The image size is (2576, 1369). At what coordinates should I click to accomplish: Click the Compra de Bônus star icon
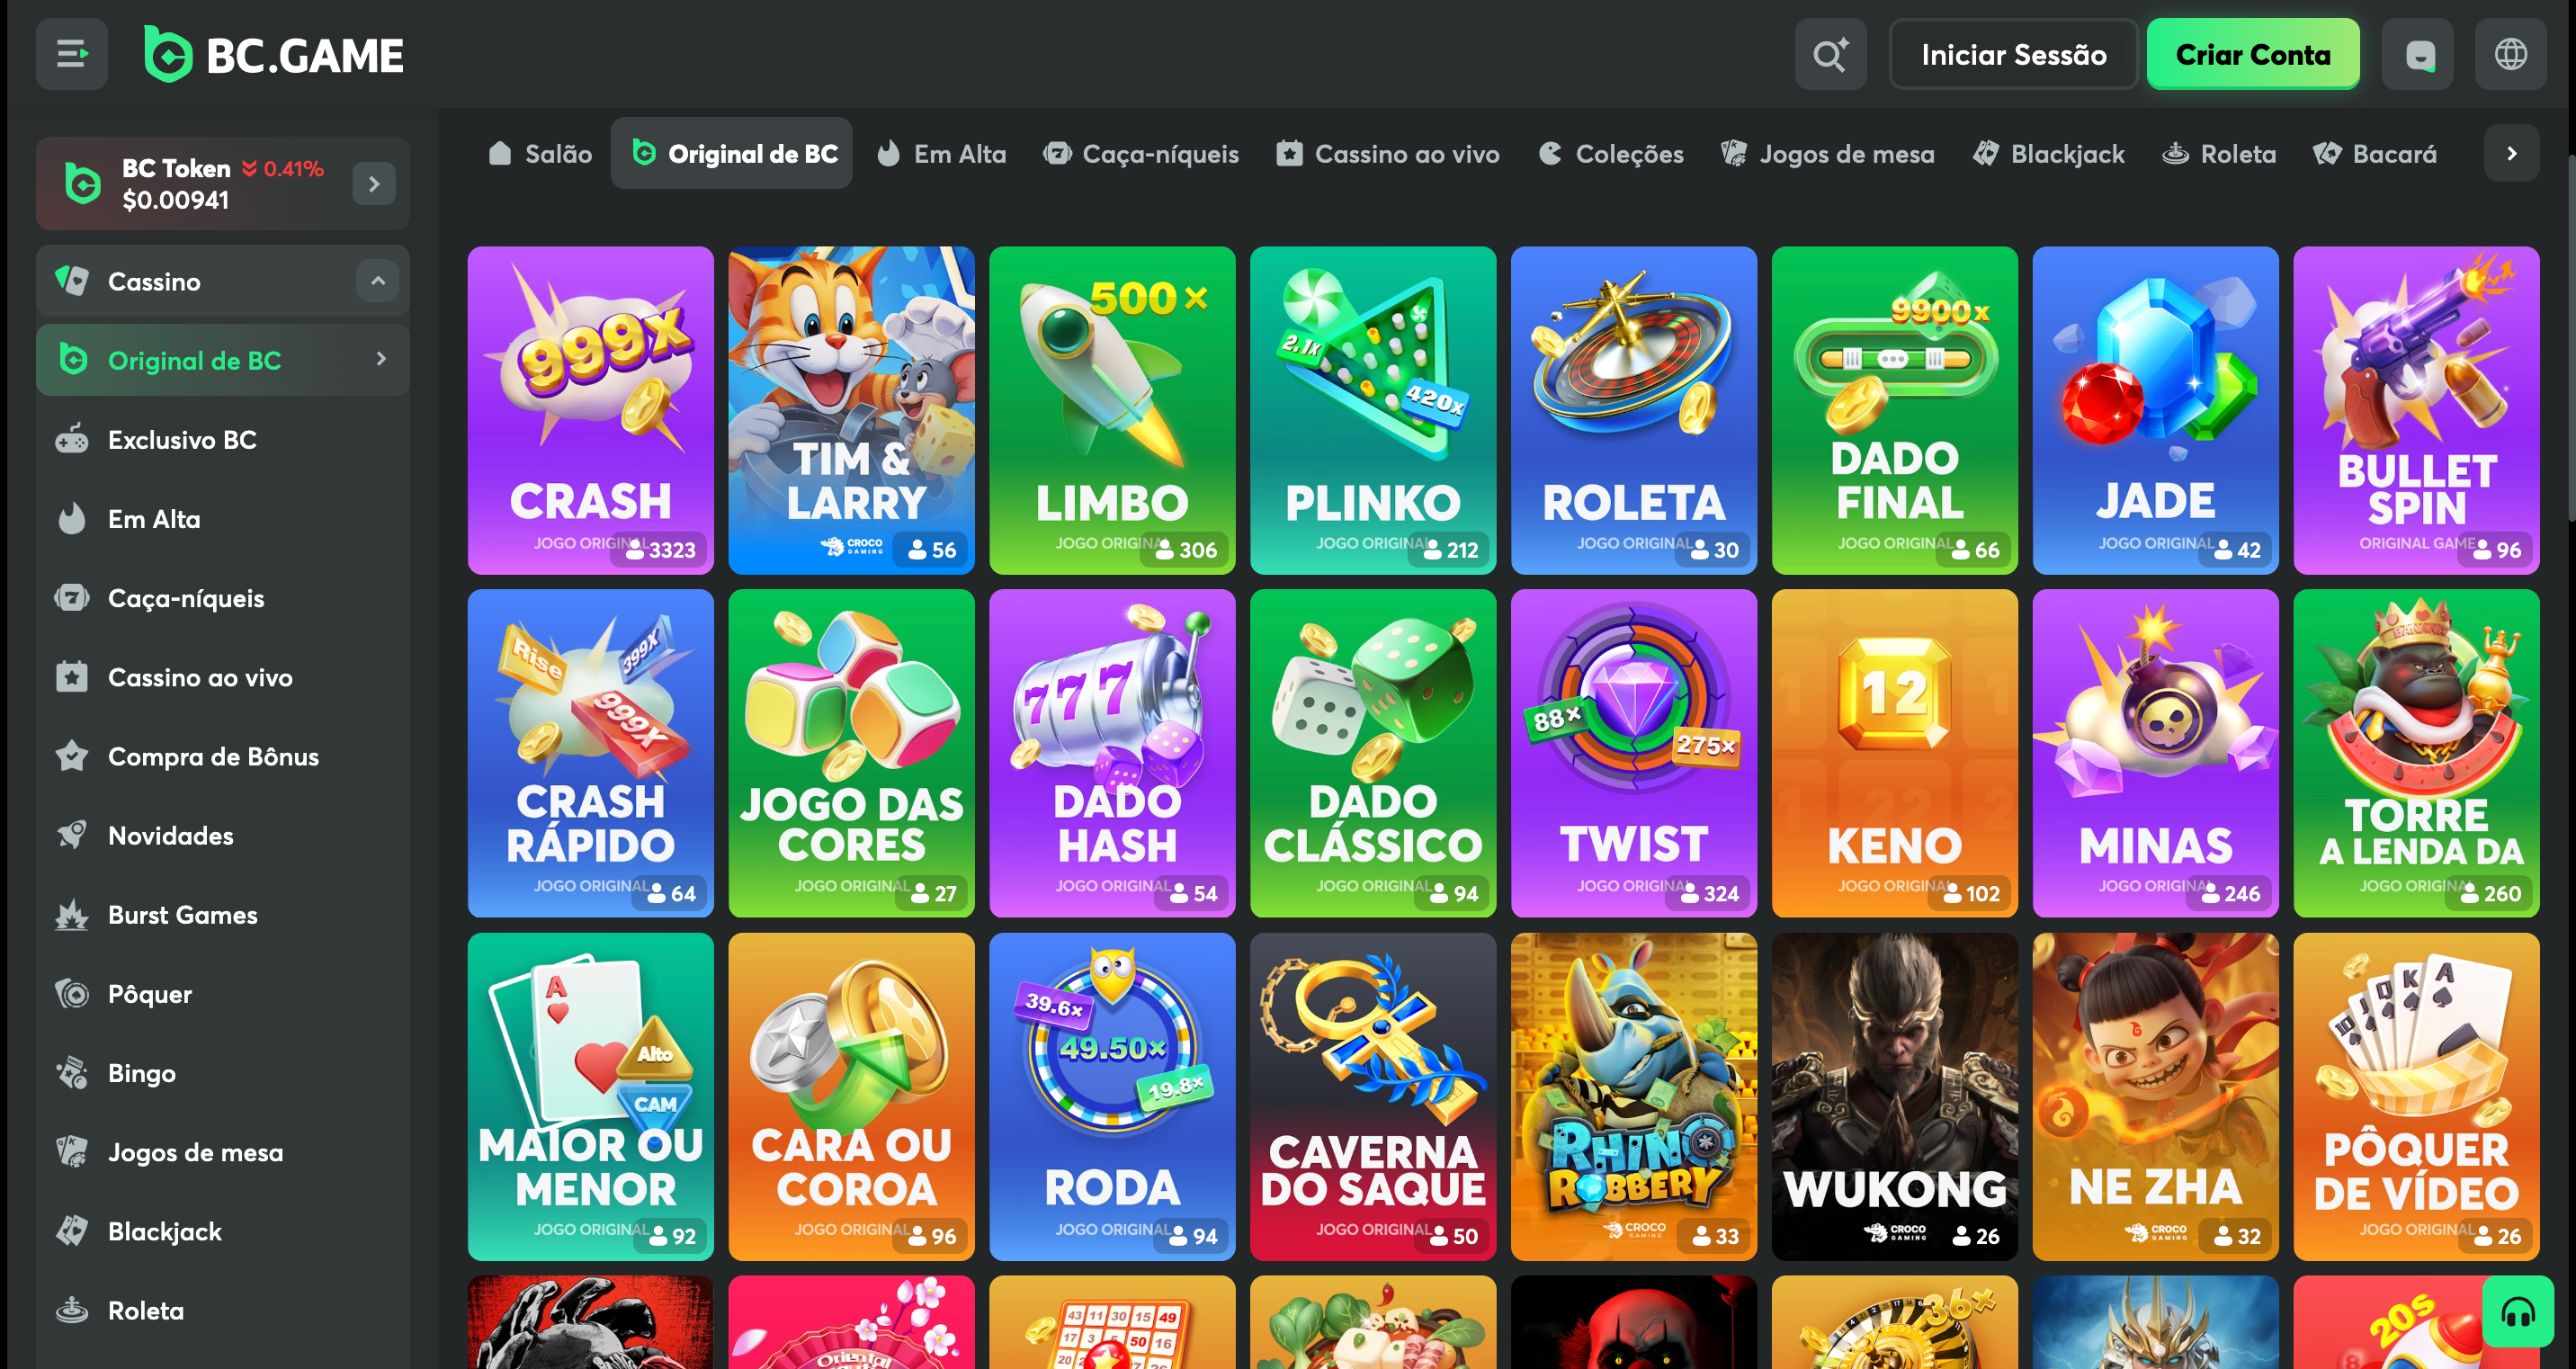72,756
